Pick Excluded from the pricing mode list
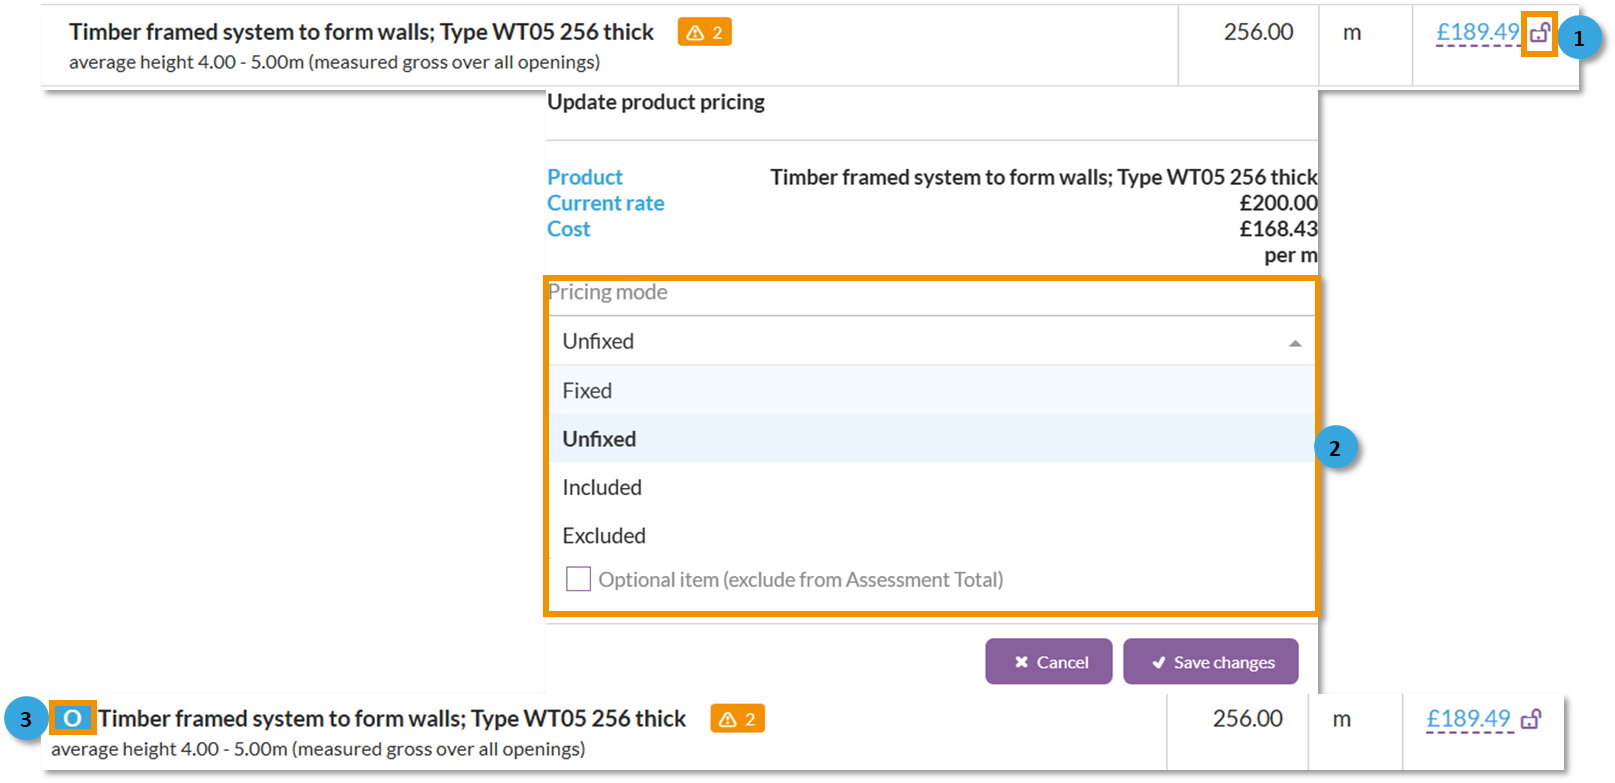 click(x=604, y=536)
